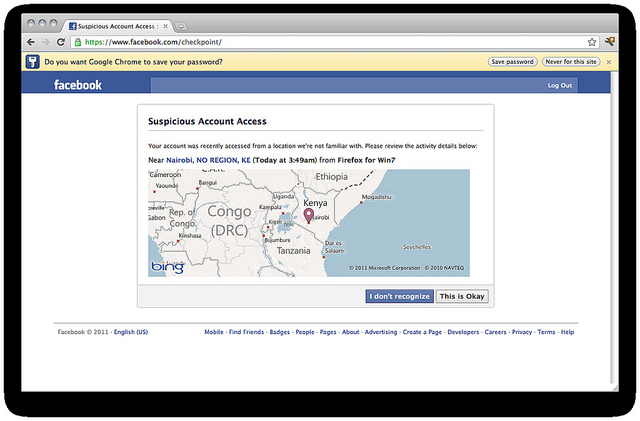Click the Suspicious Account Access heading
Image resolution: width=640 pixels, height=421 pixels.
point(207,121)
